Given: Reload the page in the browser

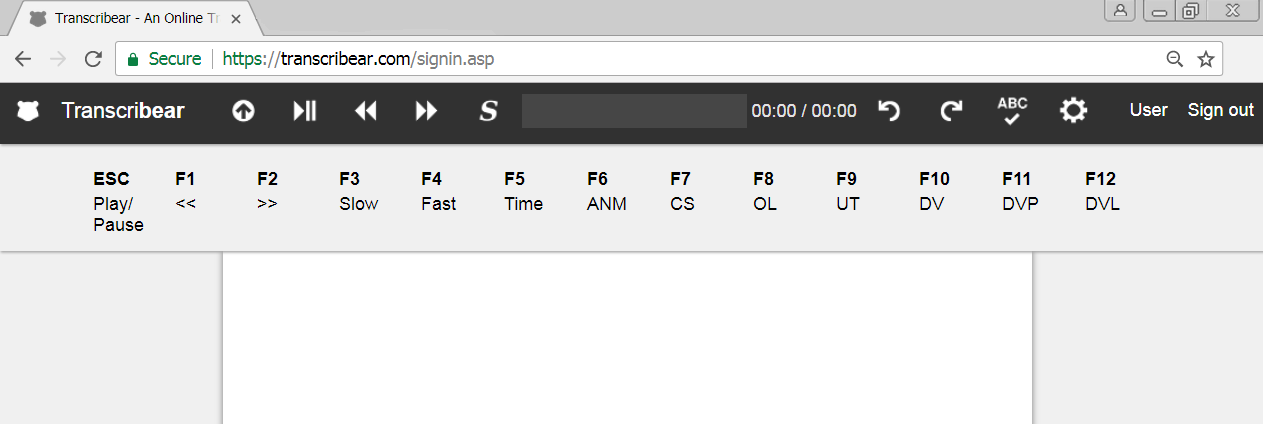Looking at the screenshot, I should pos(93,59).
